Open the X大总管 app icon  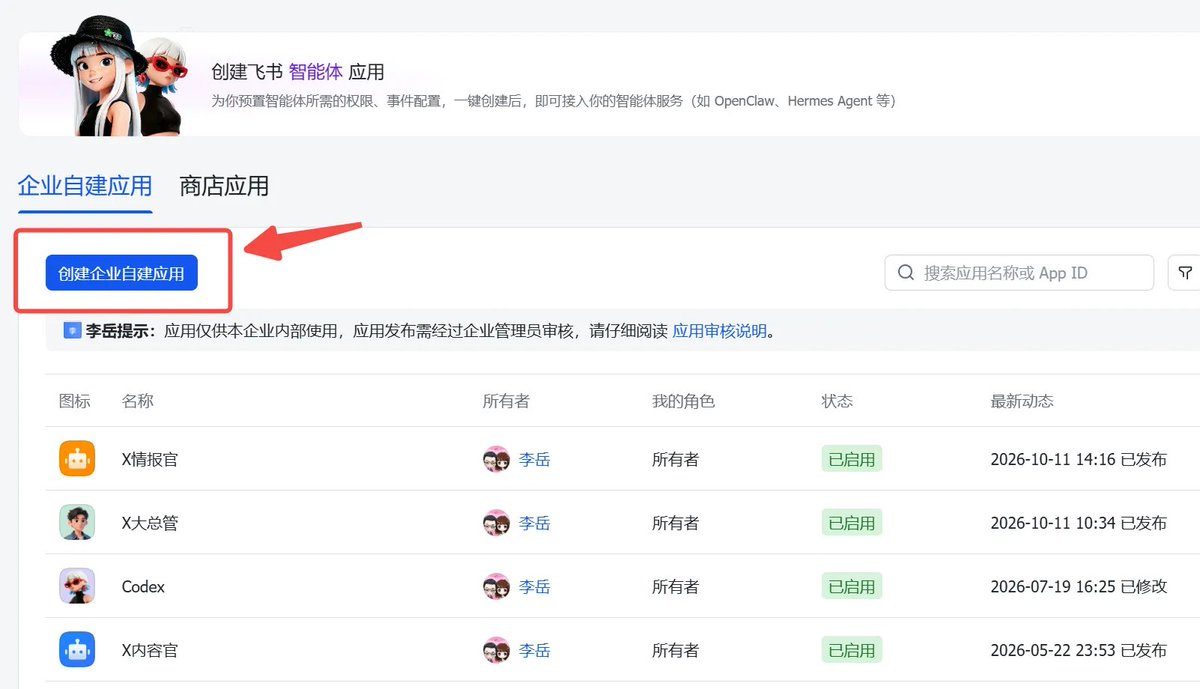[77, 523]
